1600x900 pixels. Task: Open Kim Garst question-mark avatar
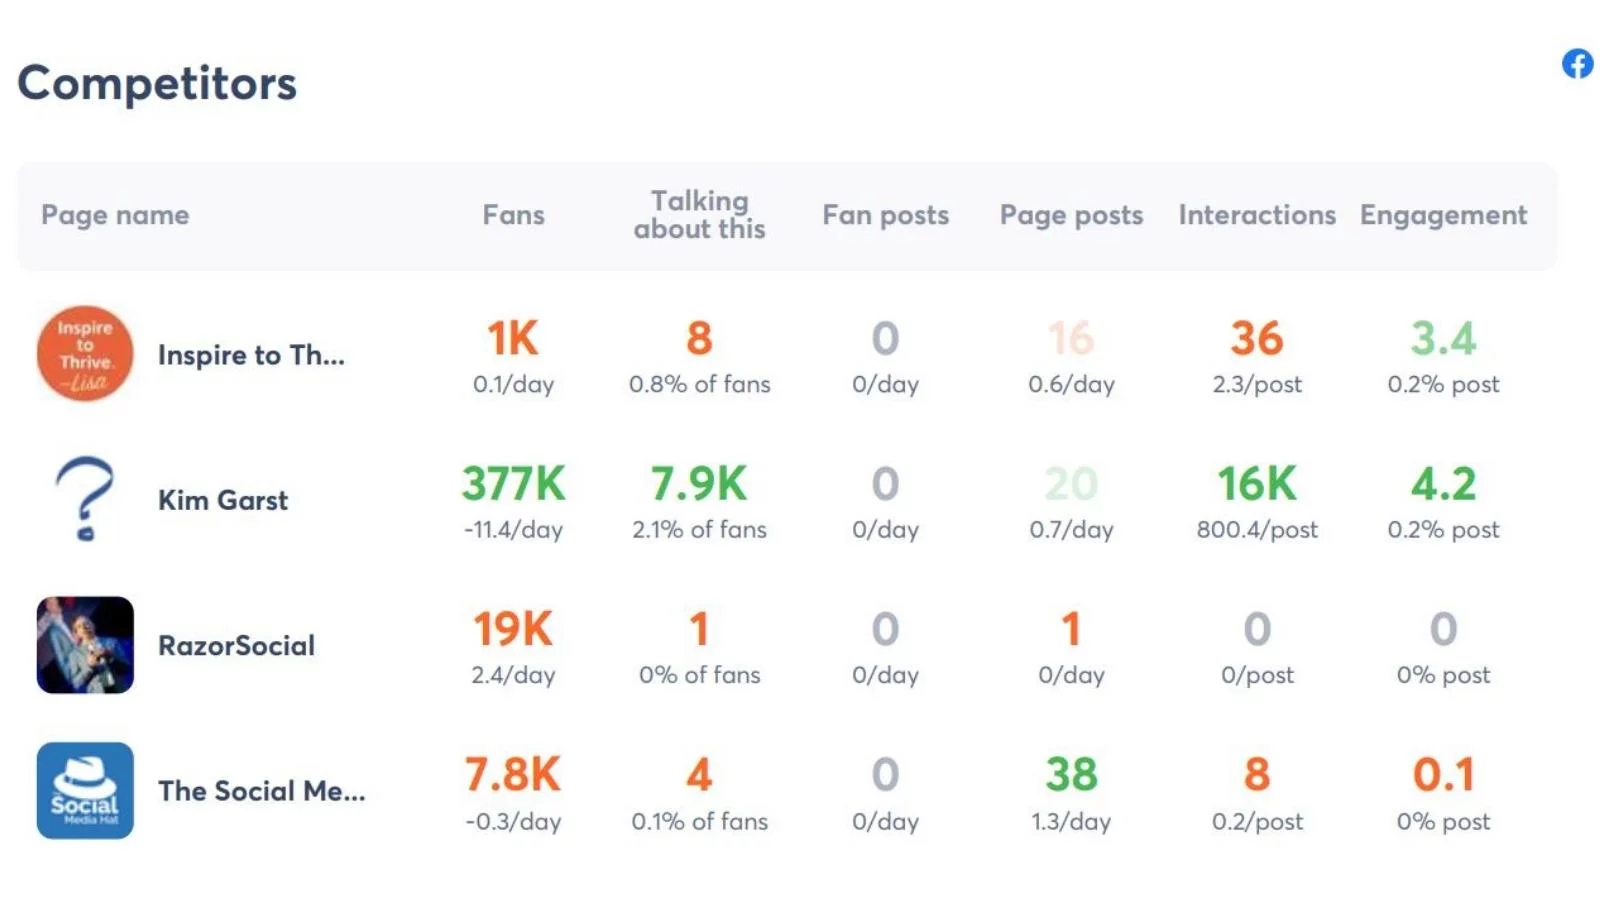(85, 498)
